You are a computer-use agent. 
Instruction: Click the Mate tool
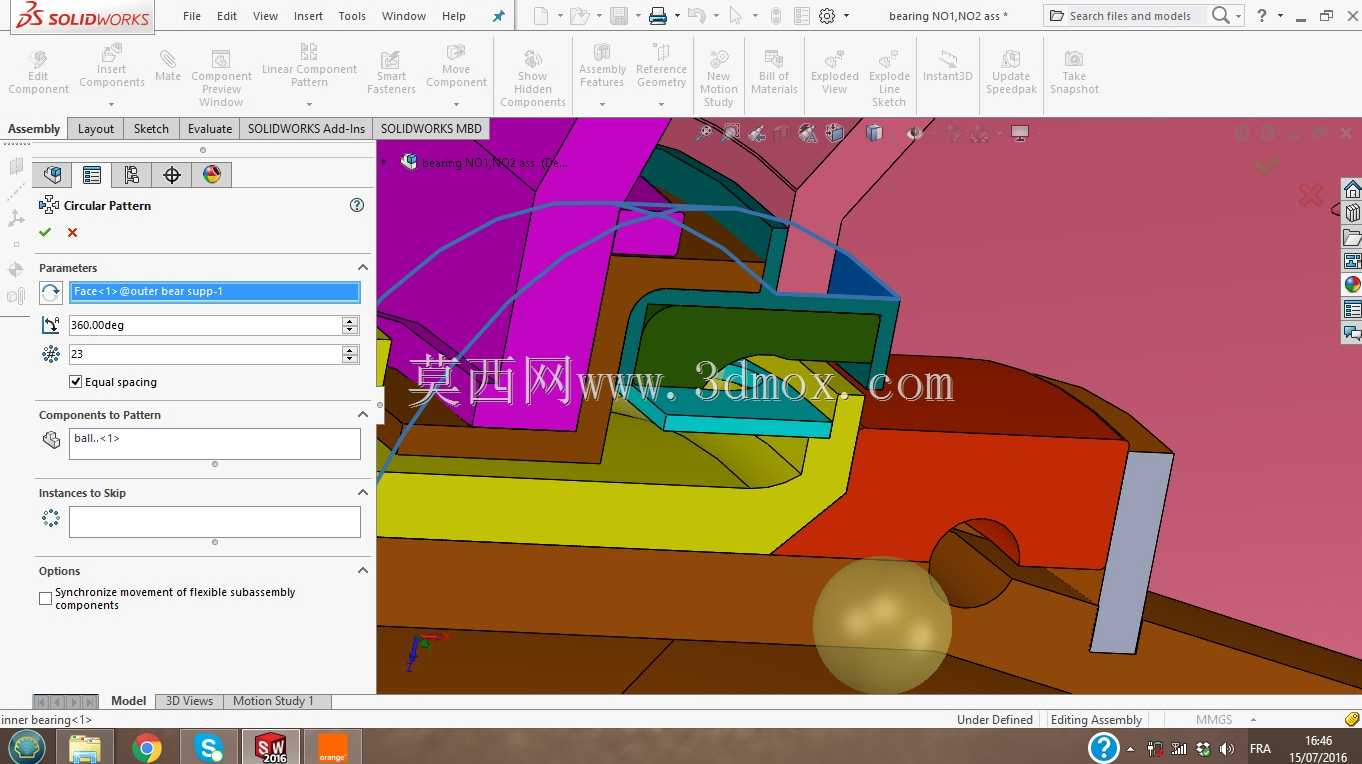(168, 65)
